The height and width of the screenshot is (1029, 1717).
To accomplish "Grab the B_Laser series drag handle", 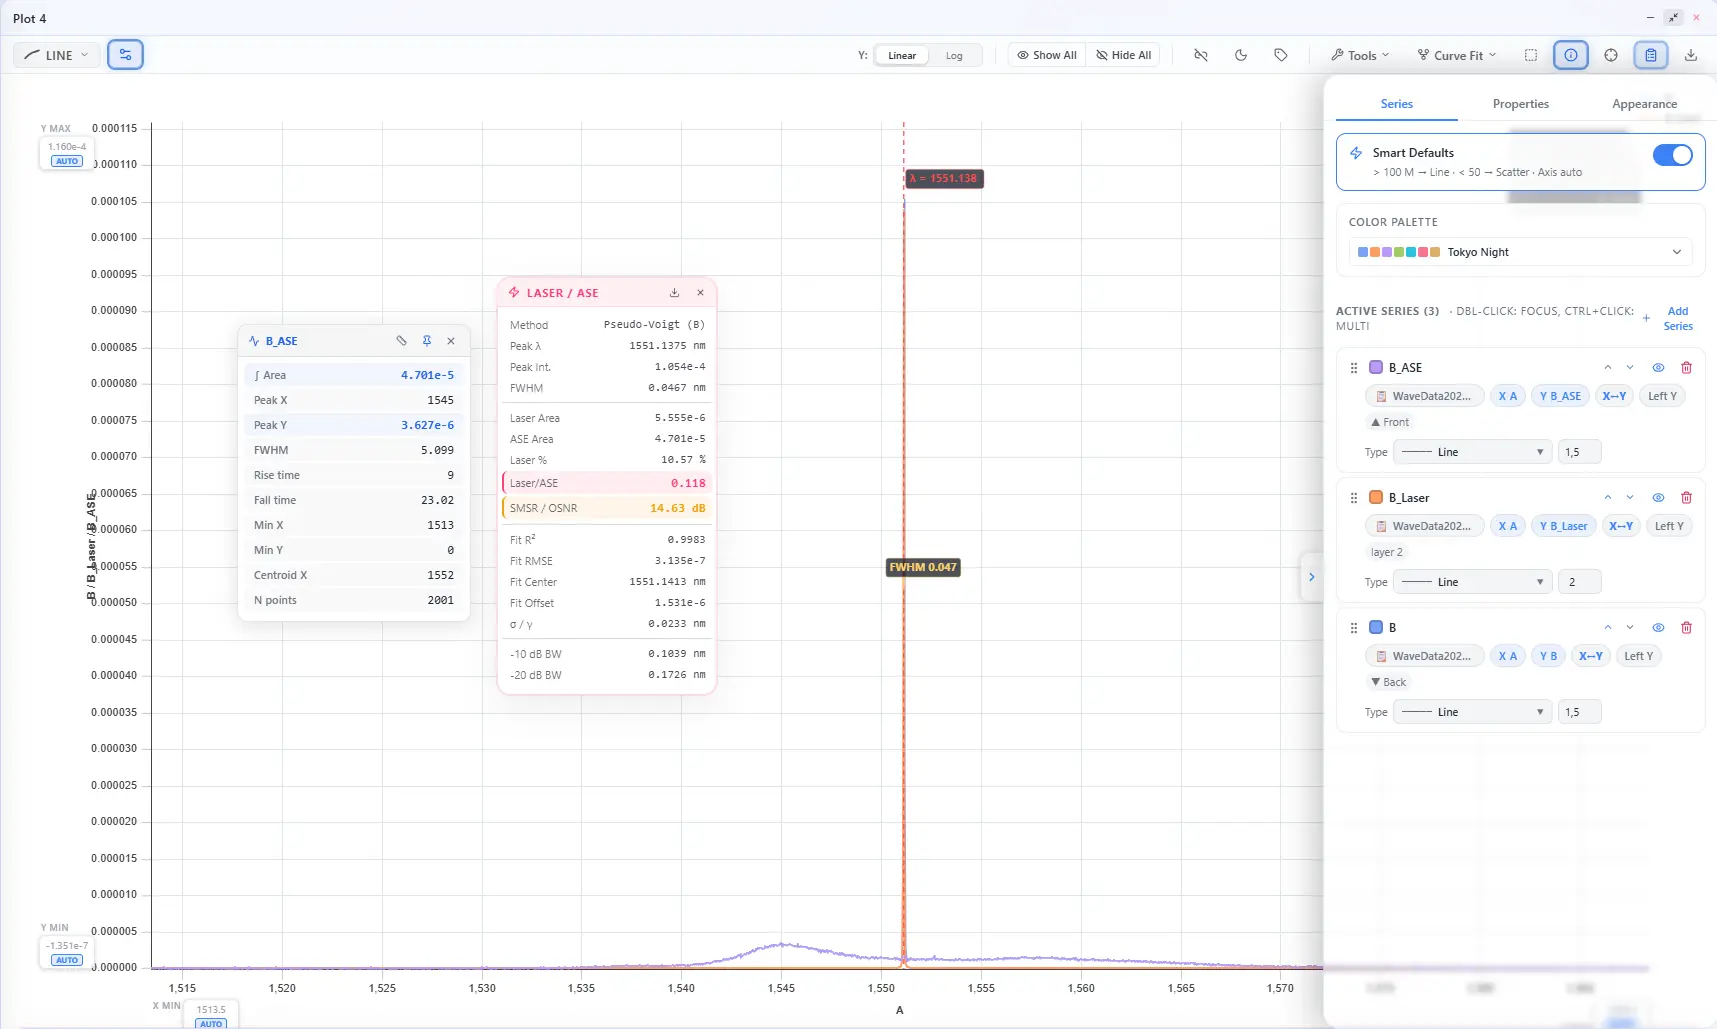I will click(x=1354, y=498).
